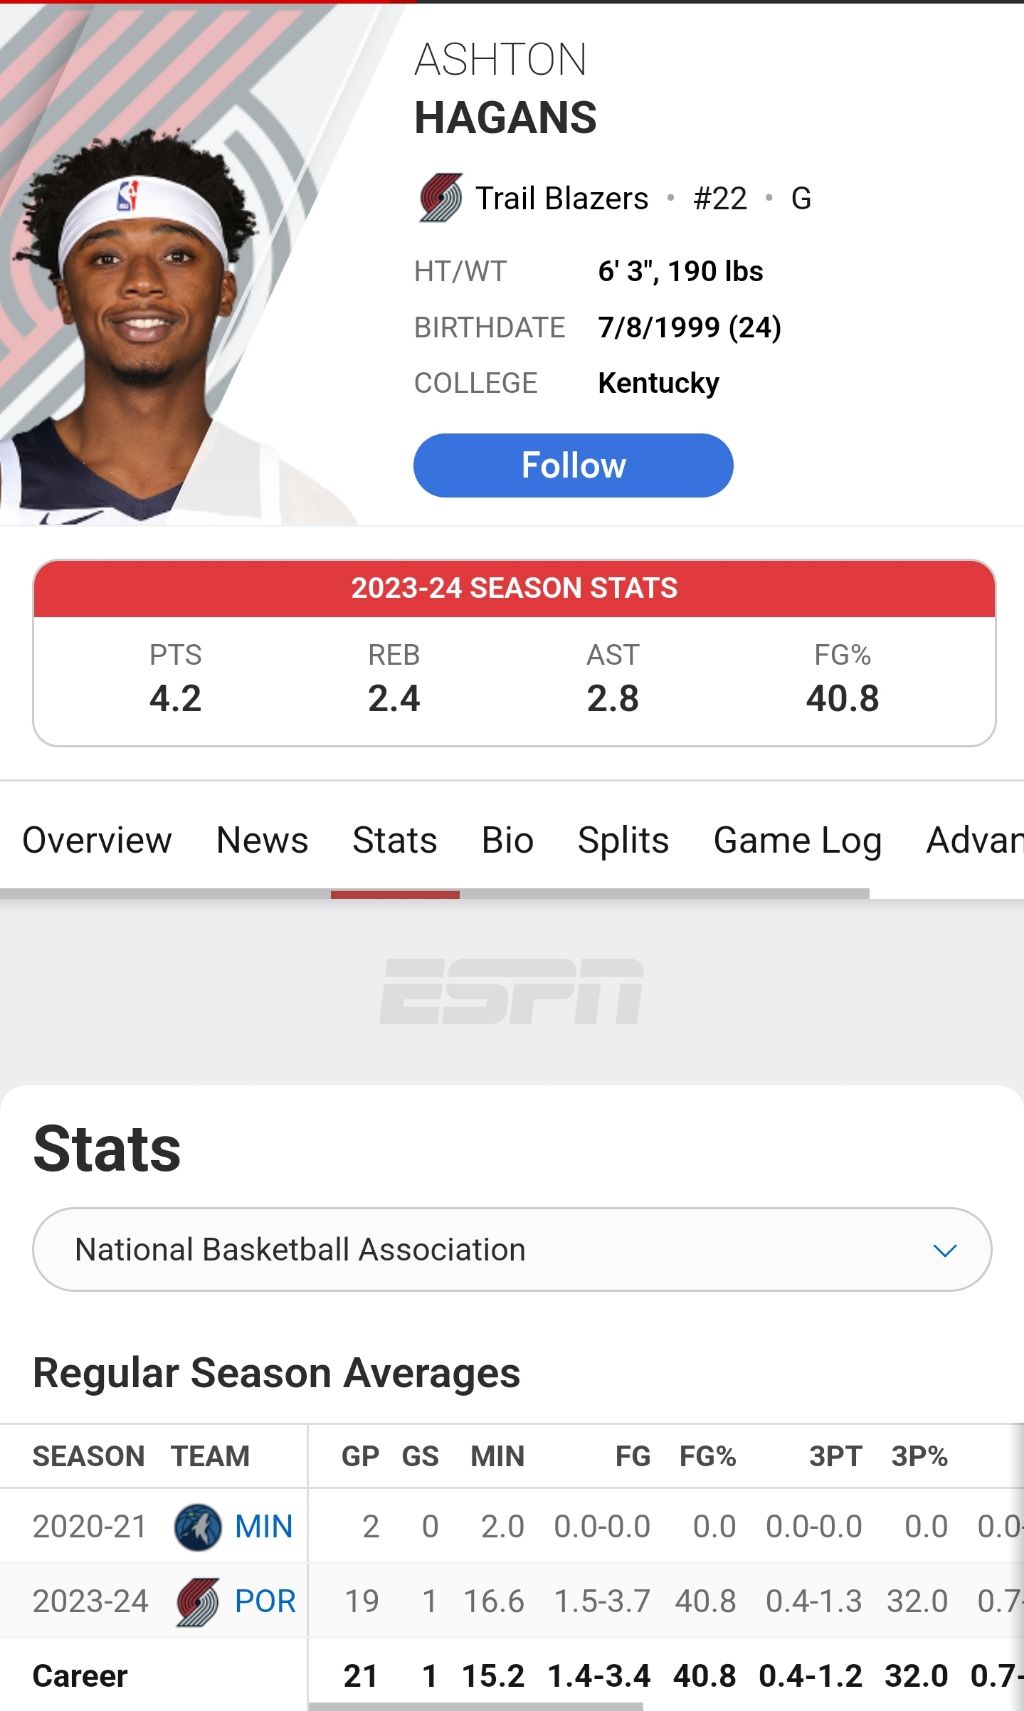Follow Ashton Hagans
The height and width of the screenshot is (1711, 1024).
pyautogui.click(x=573, y=465)
